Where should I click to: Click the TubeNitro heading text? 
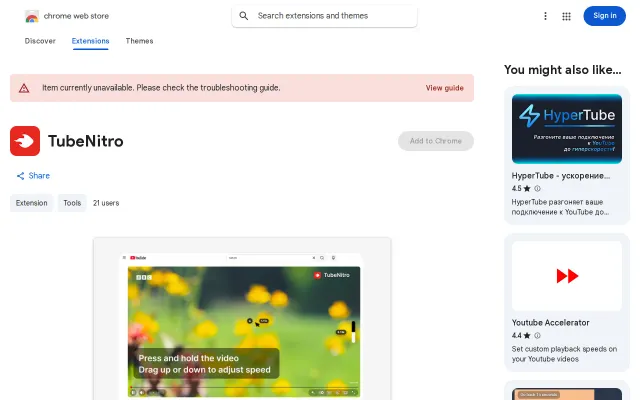click(x=86, y=141)
